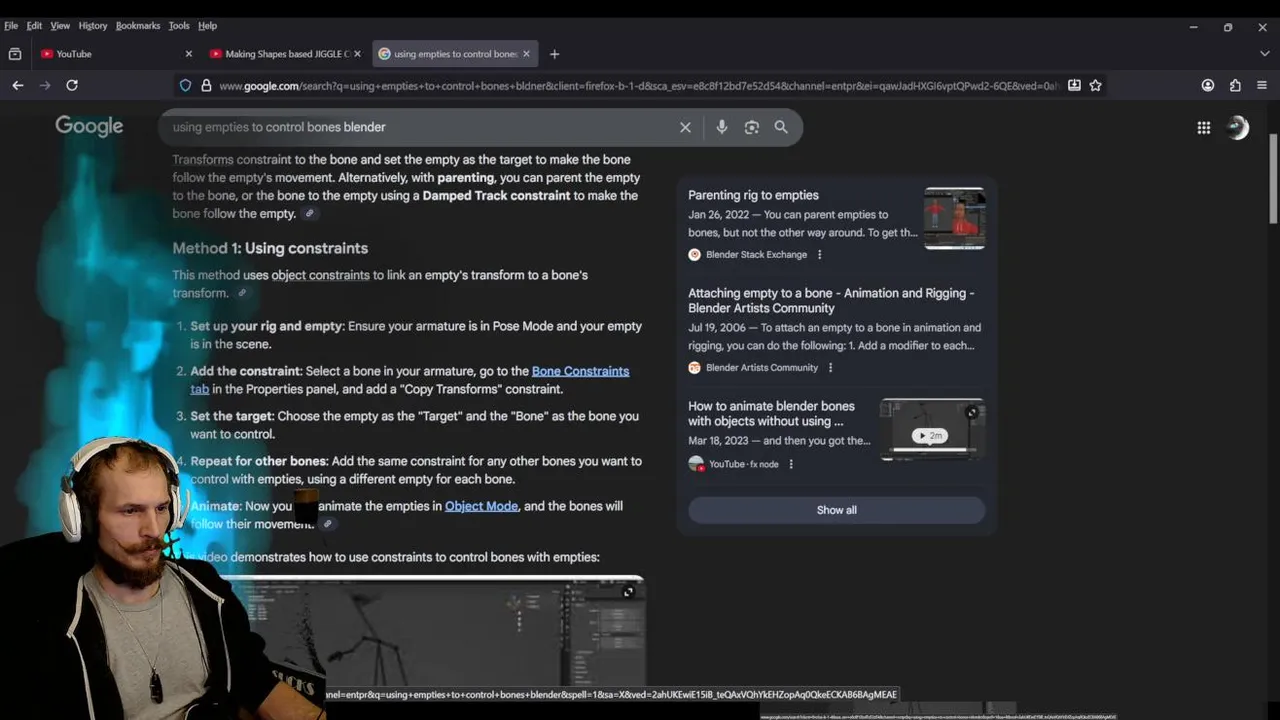Open the Firefox application menu button
This screenshot has width=1280, height=720.
click(x=1262, y=86)
